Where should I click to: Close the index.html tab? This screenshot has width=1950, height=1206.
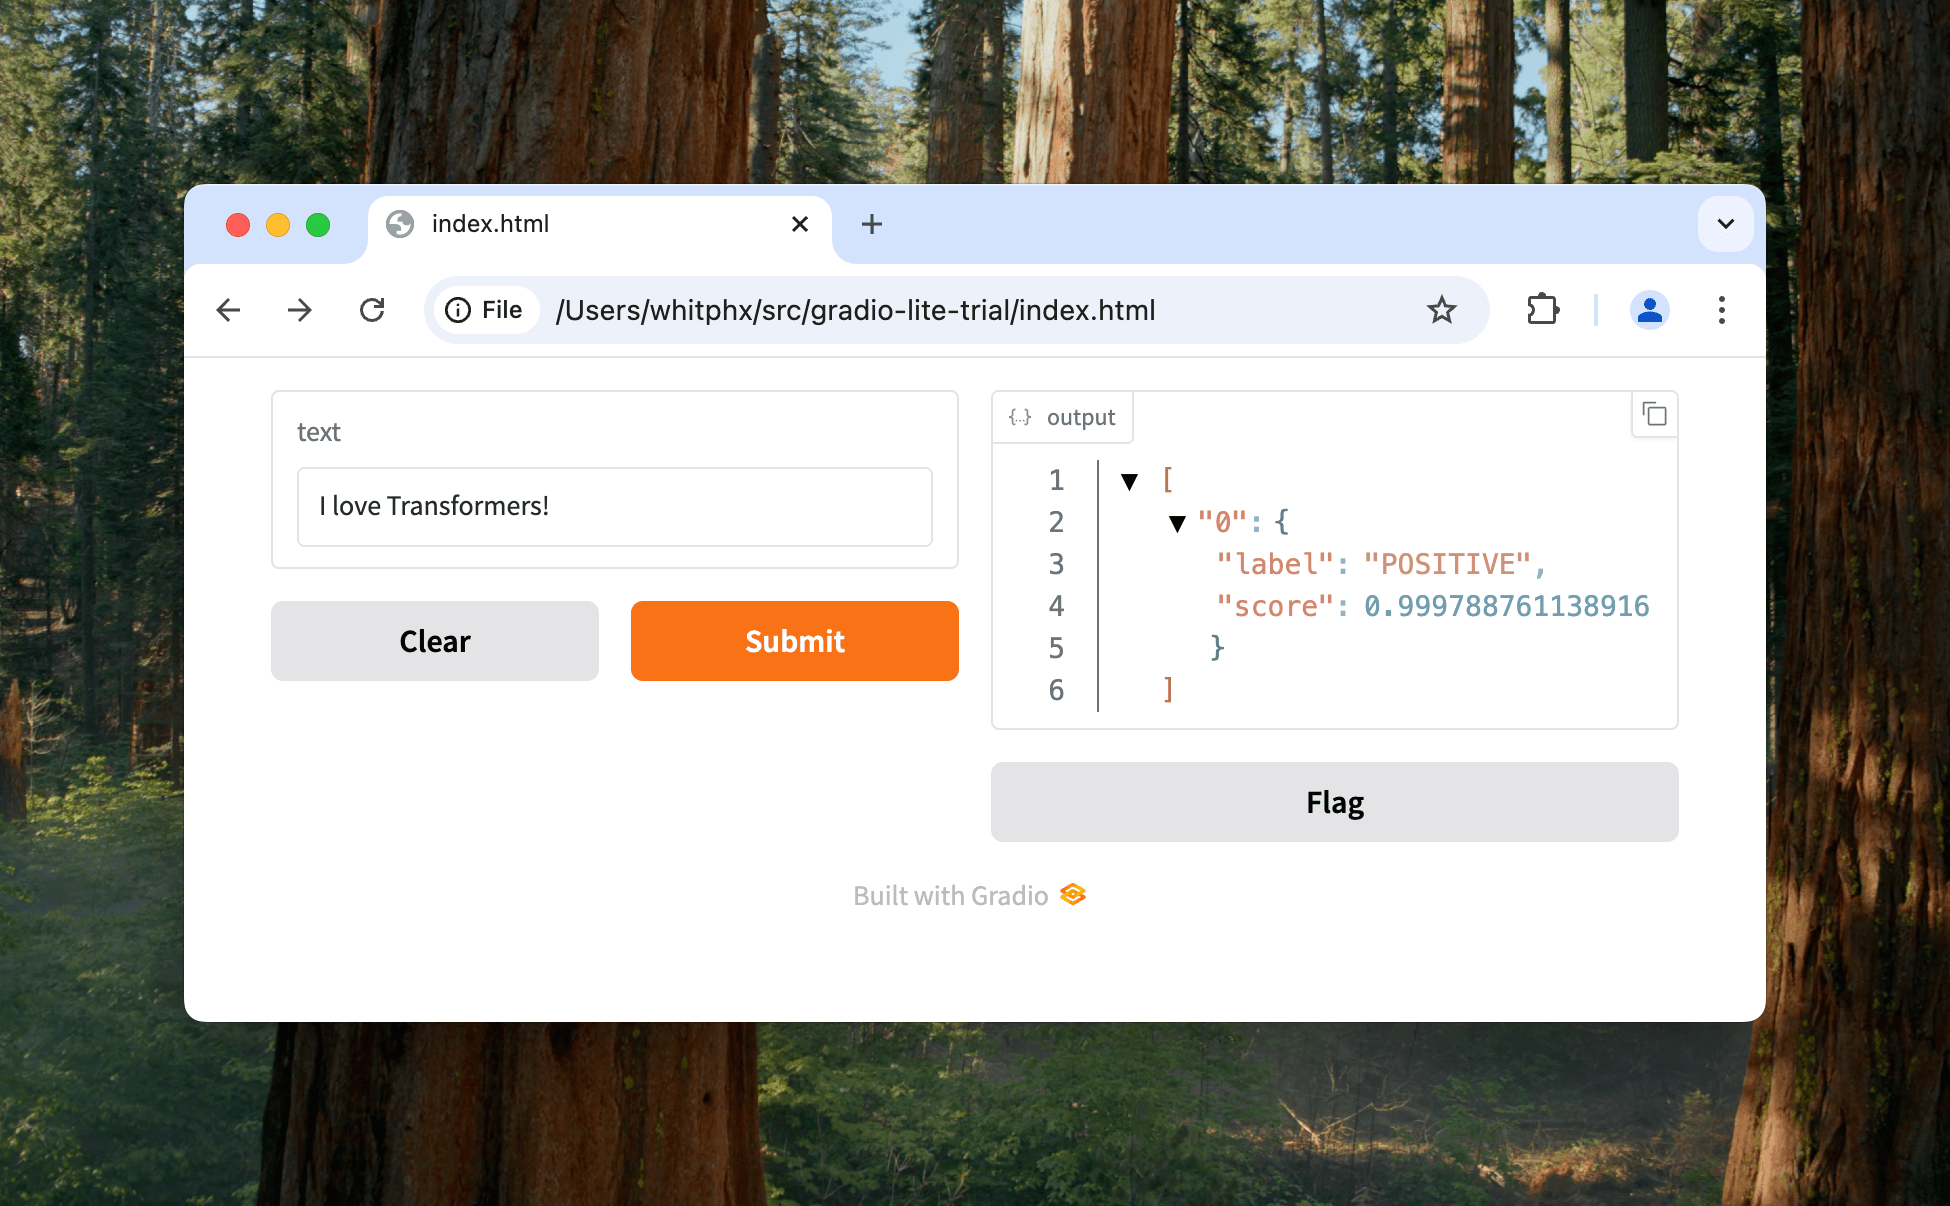[799, 224]
